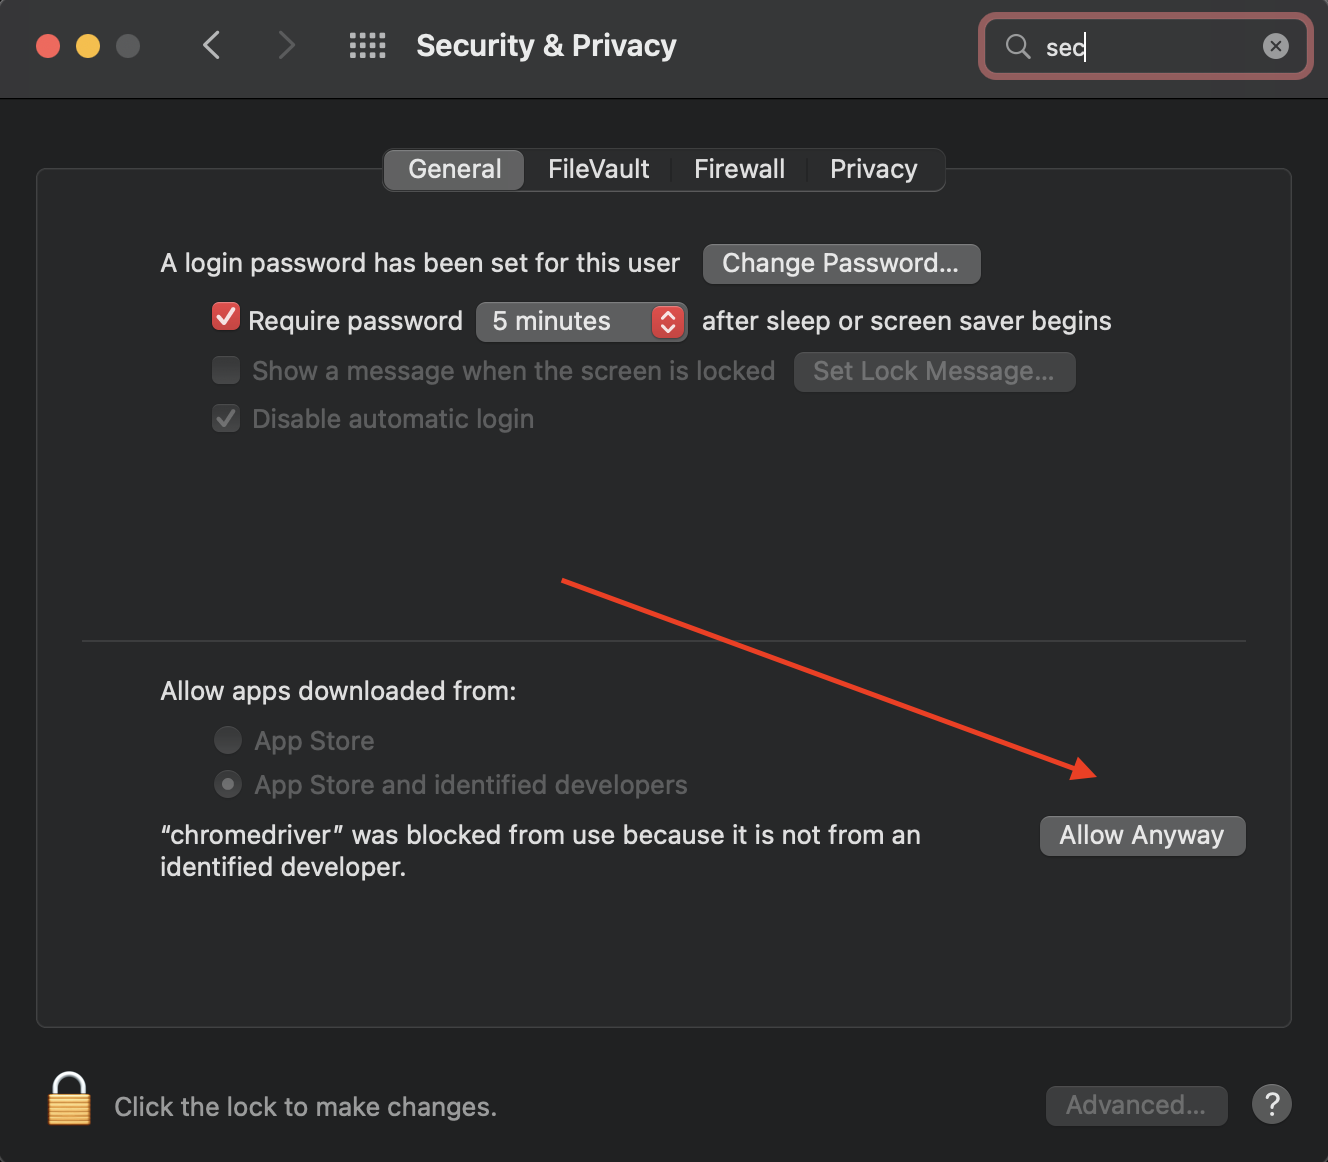
Task: Click the Allow Anyway button
Action: 1142,835
